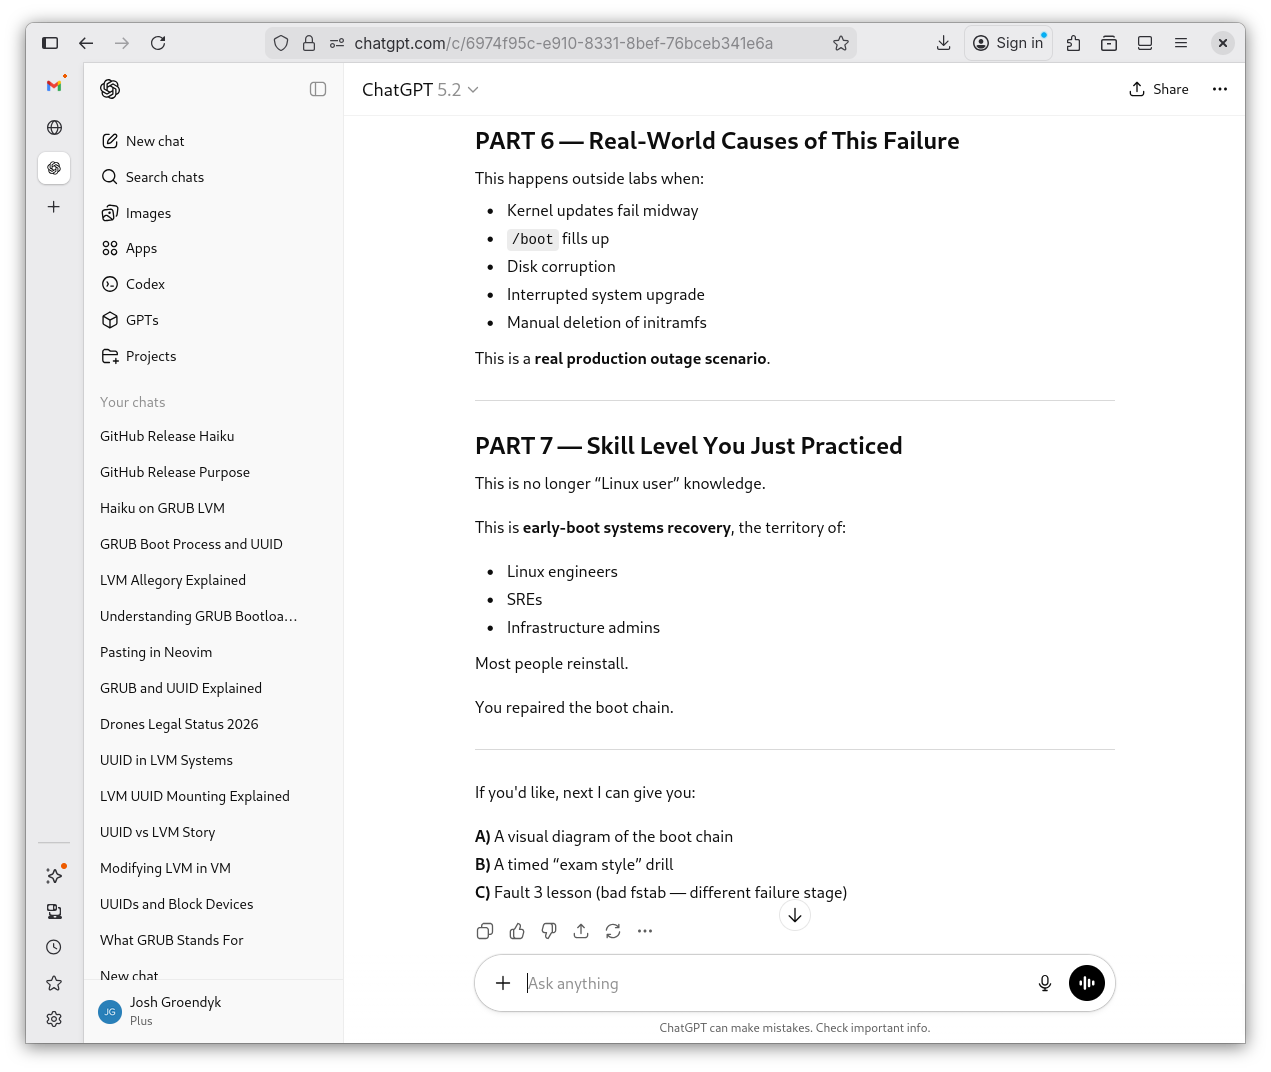This screenshot has width=1271, height=1072.
Task: Click the Share button
Action: (1159, 89)
